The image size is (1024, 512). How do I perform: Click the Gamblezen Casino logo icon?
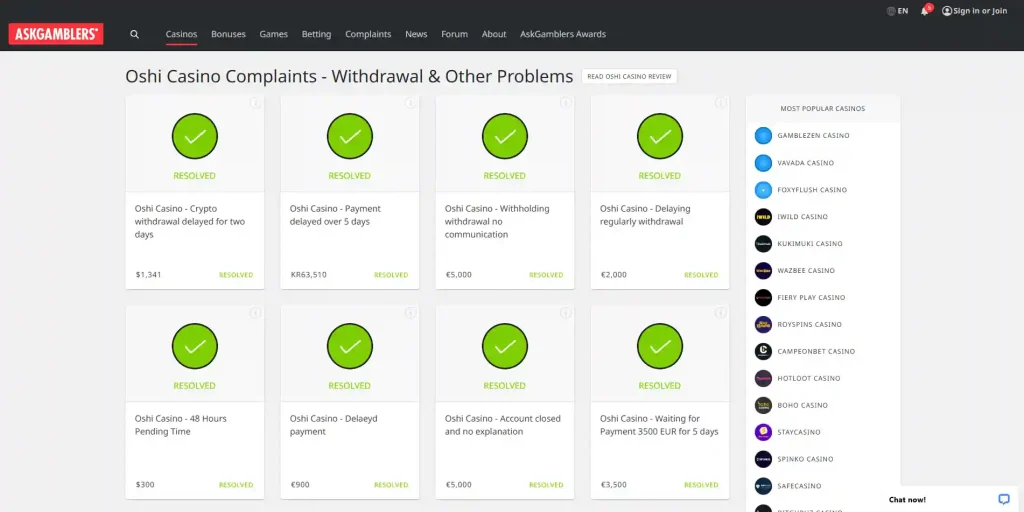[x=763, y=136]
